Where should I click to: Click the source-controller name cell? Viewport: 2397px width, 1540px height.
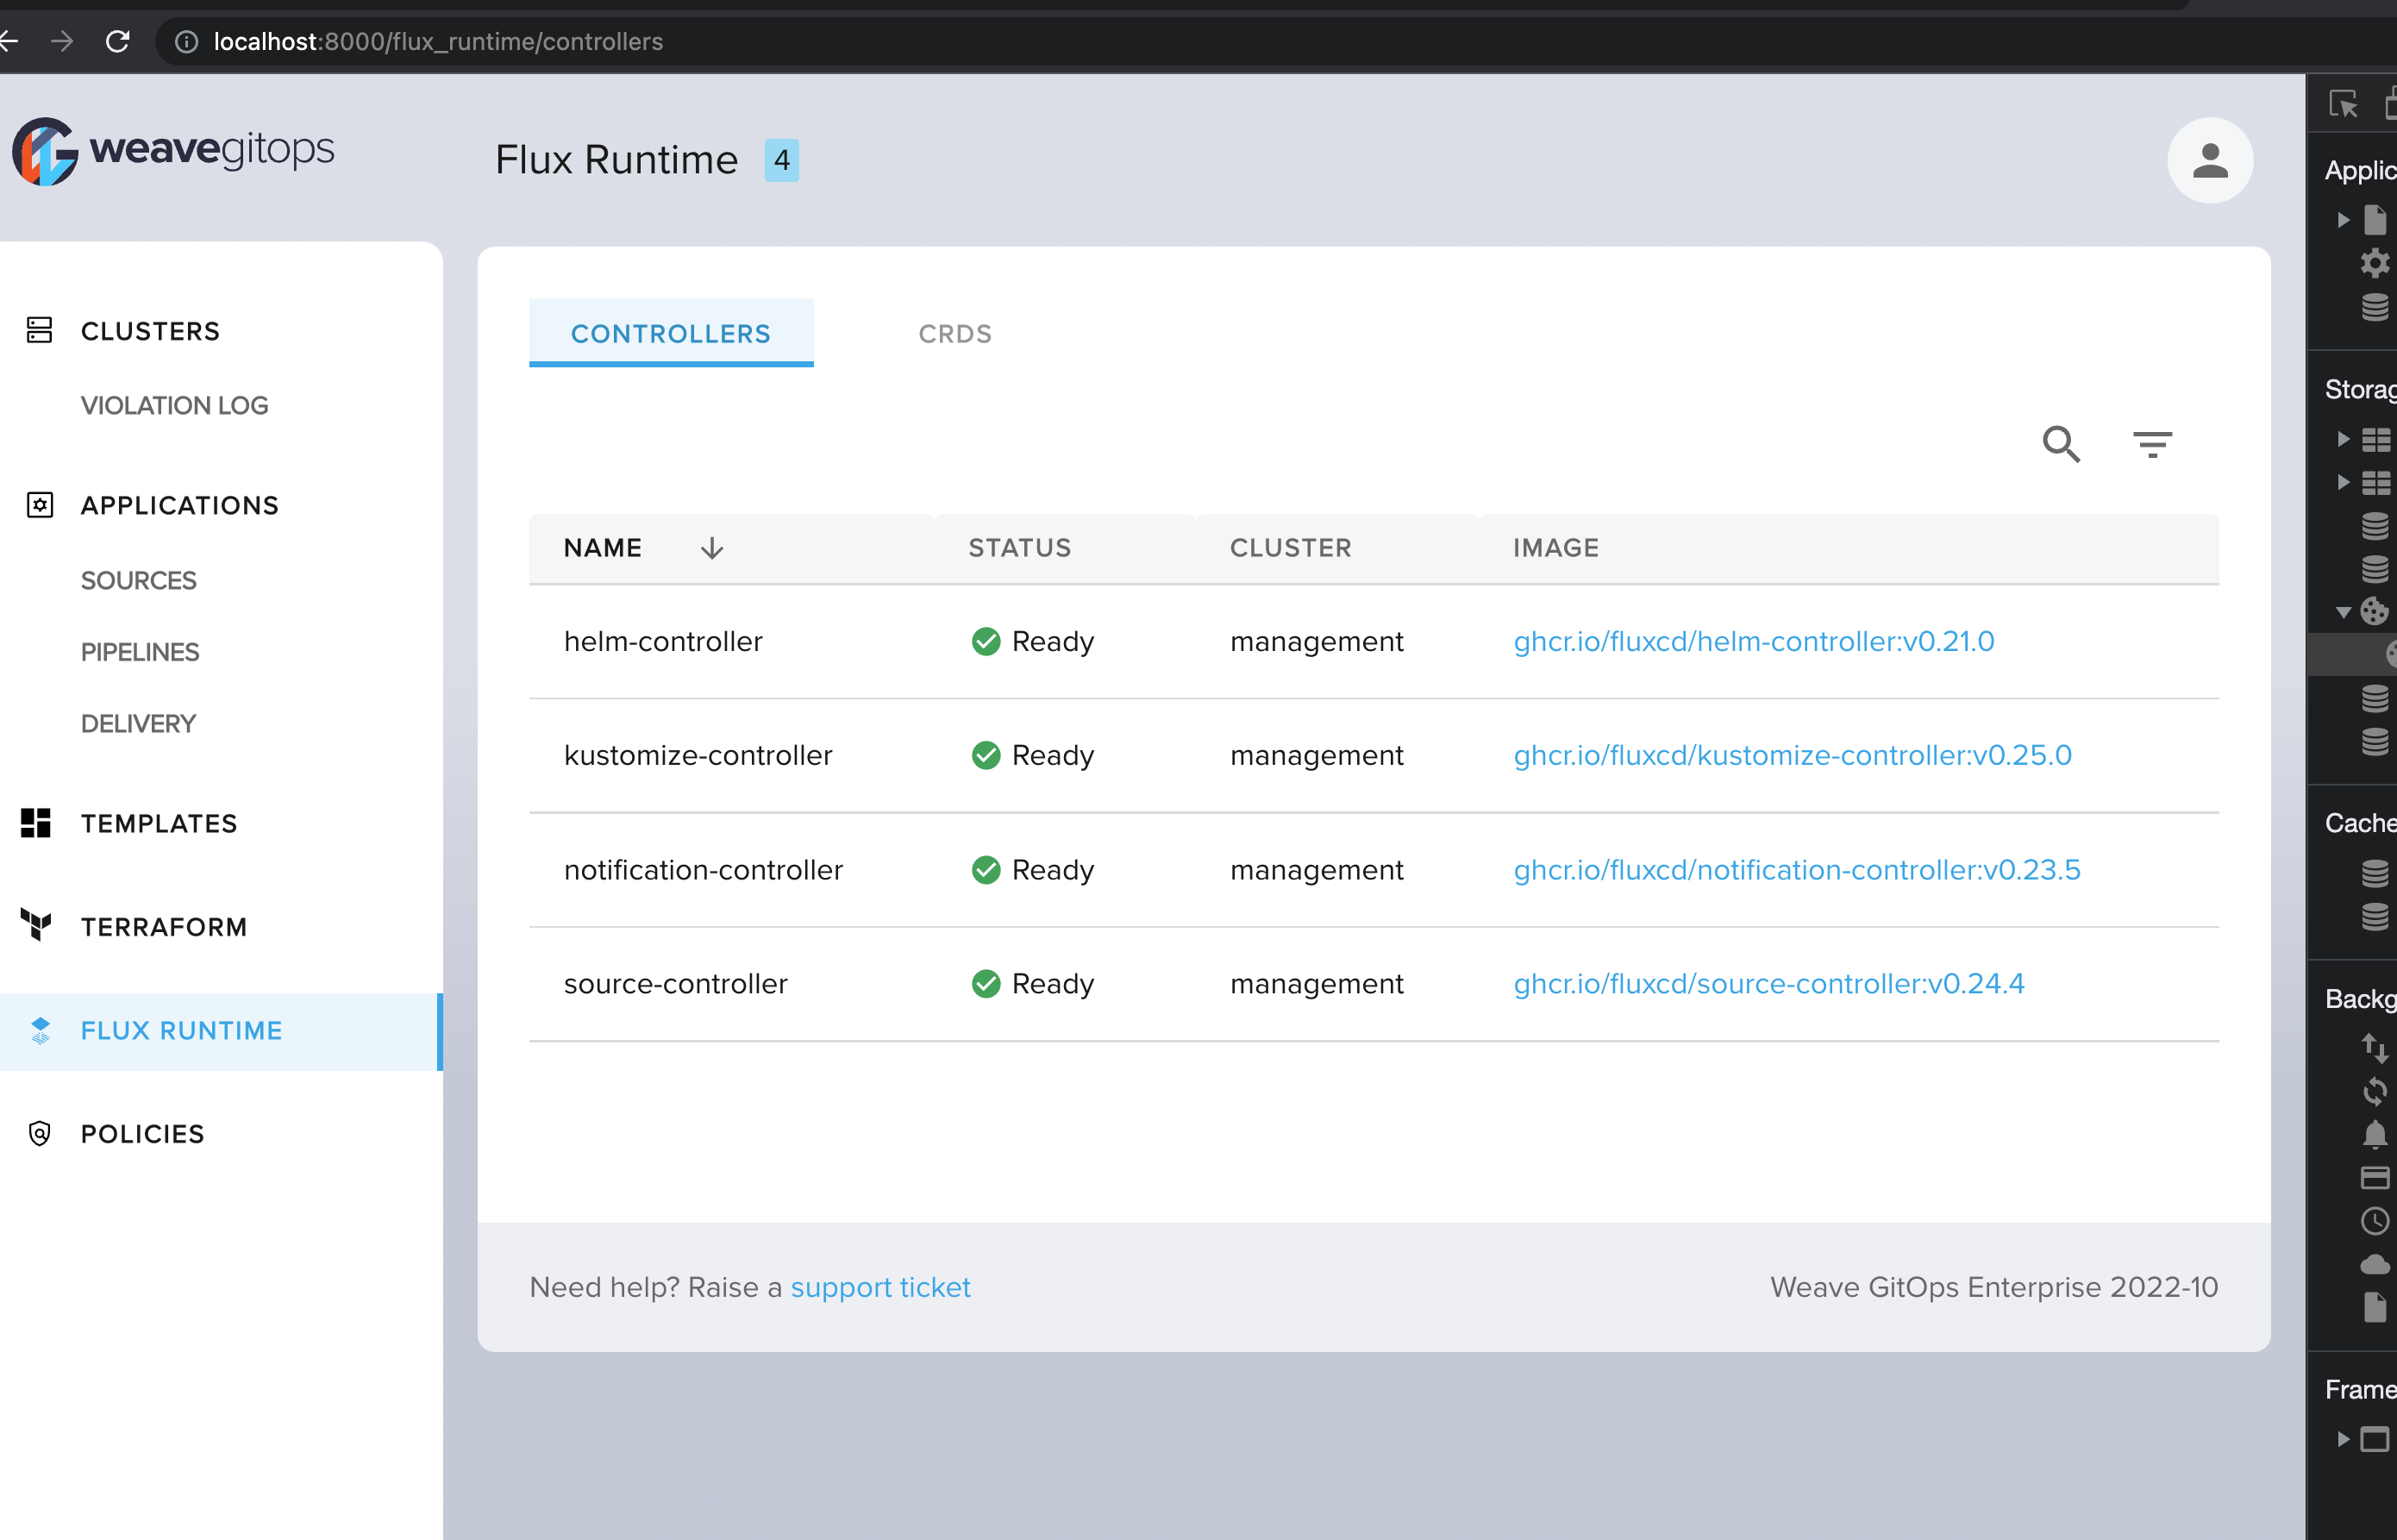click(675, 984)
